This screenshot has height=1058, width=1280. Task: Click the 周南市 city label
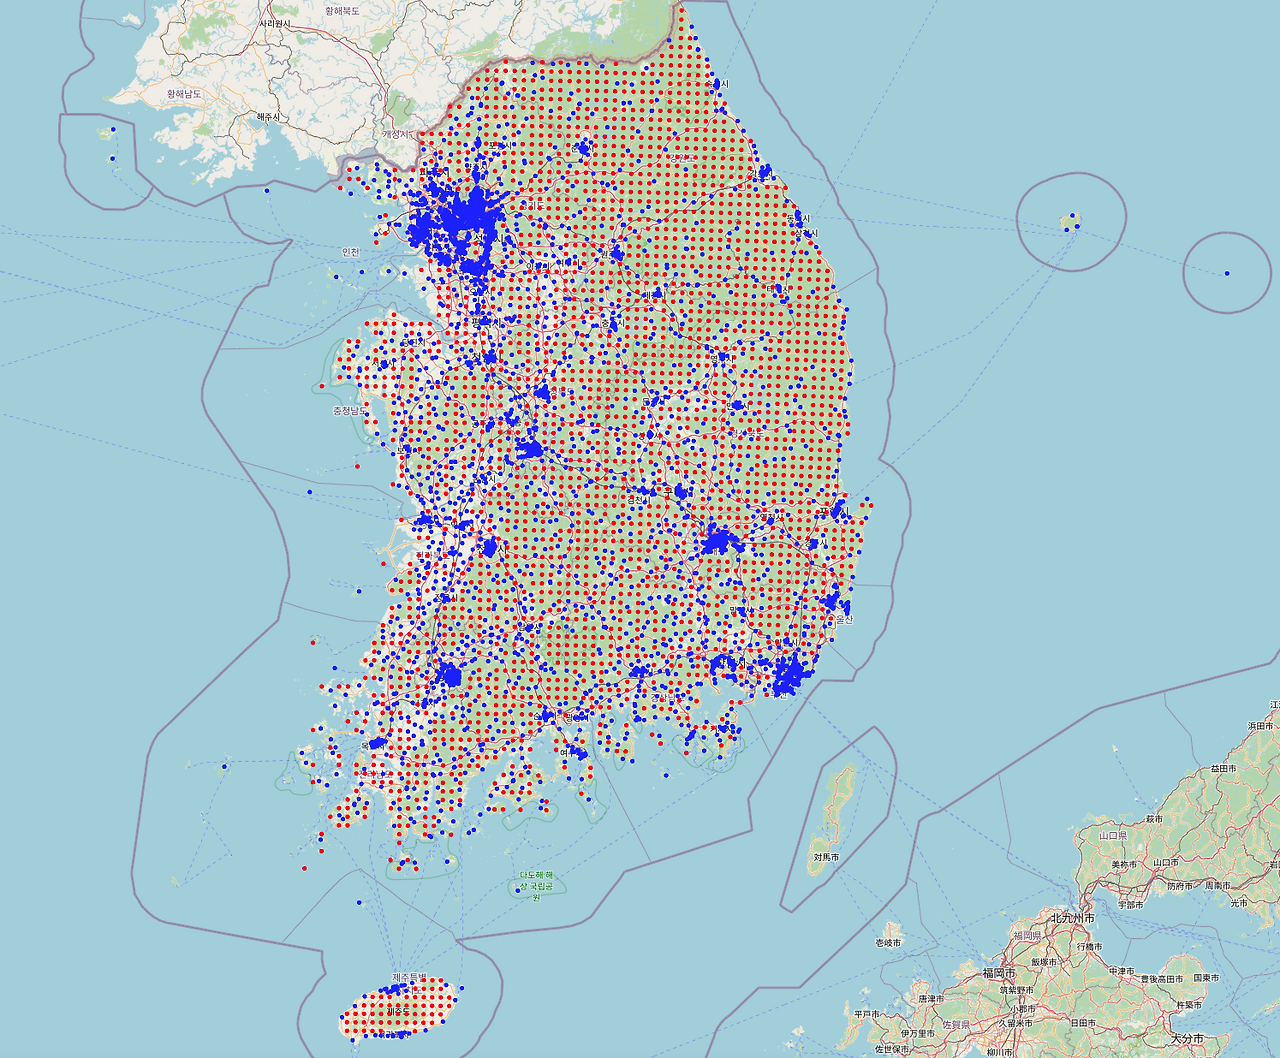coord(1217,886)
